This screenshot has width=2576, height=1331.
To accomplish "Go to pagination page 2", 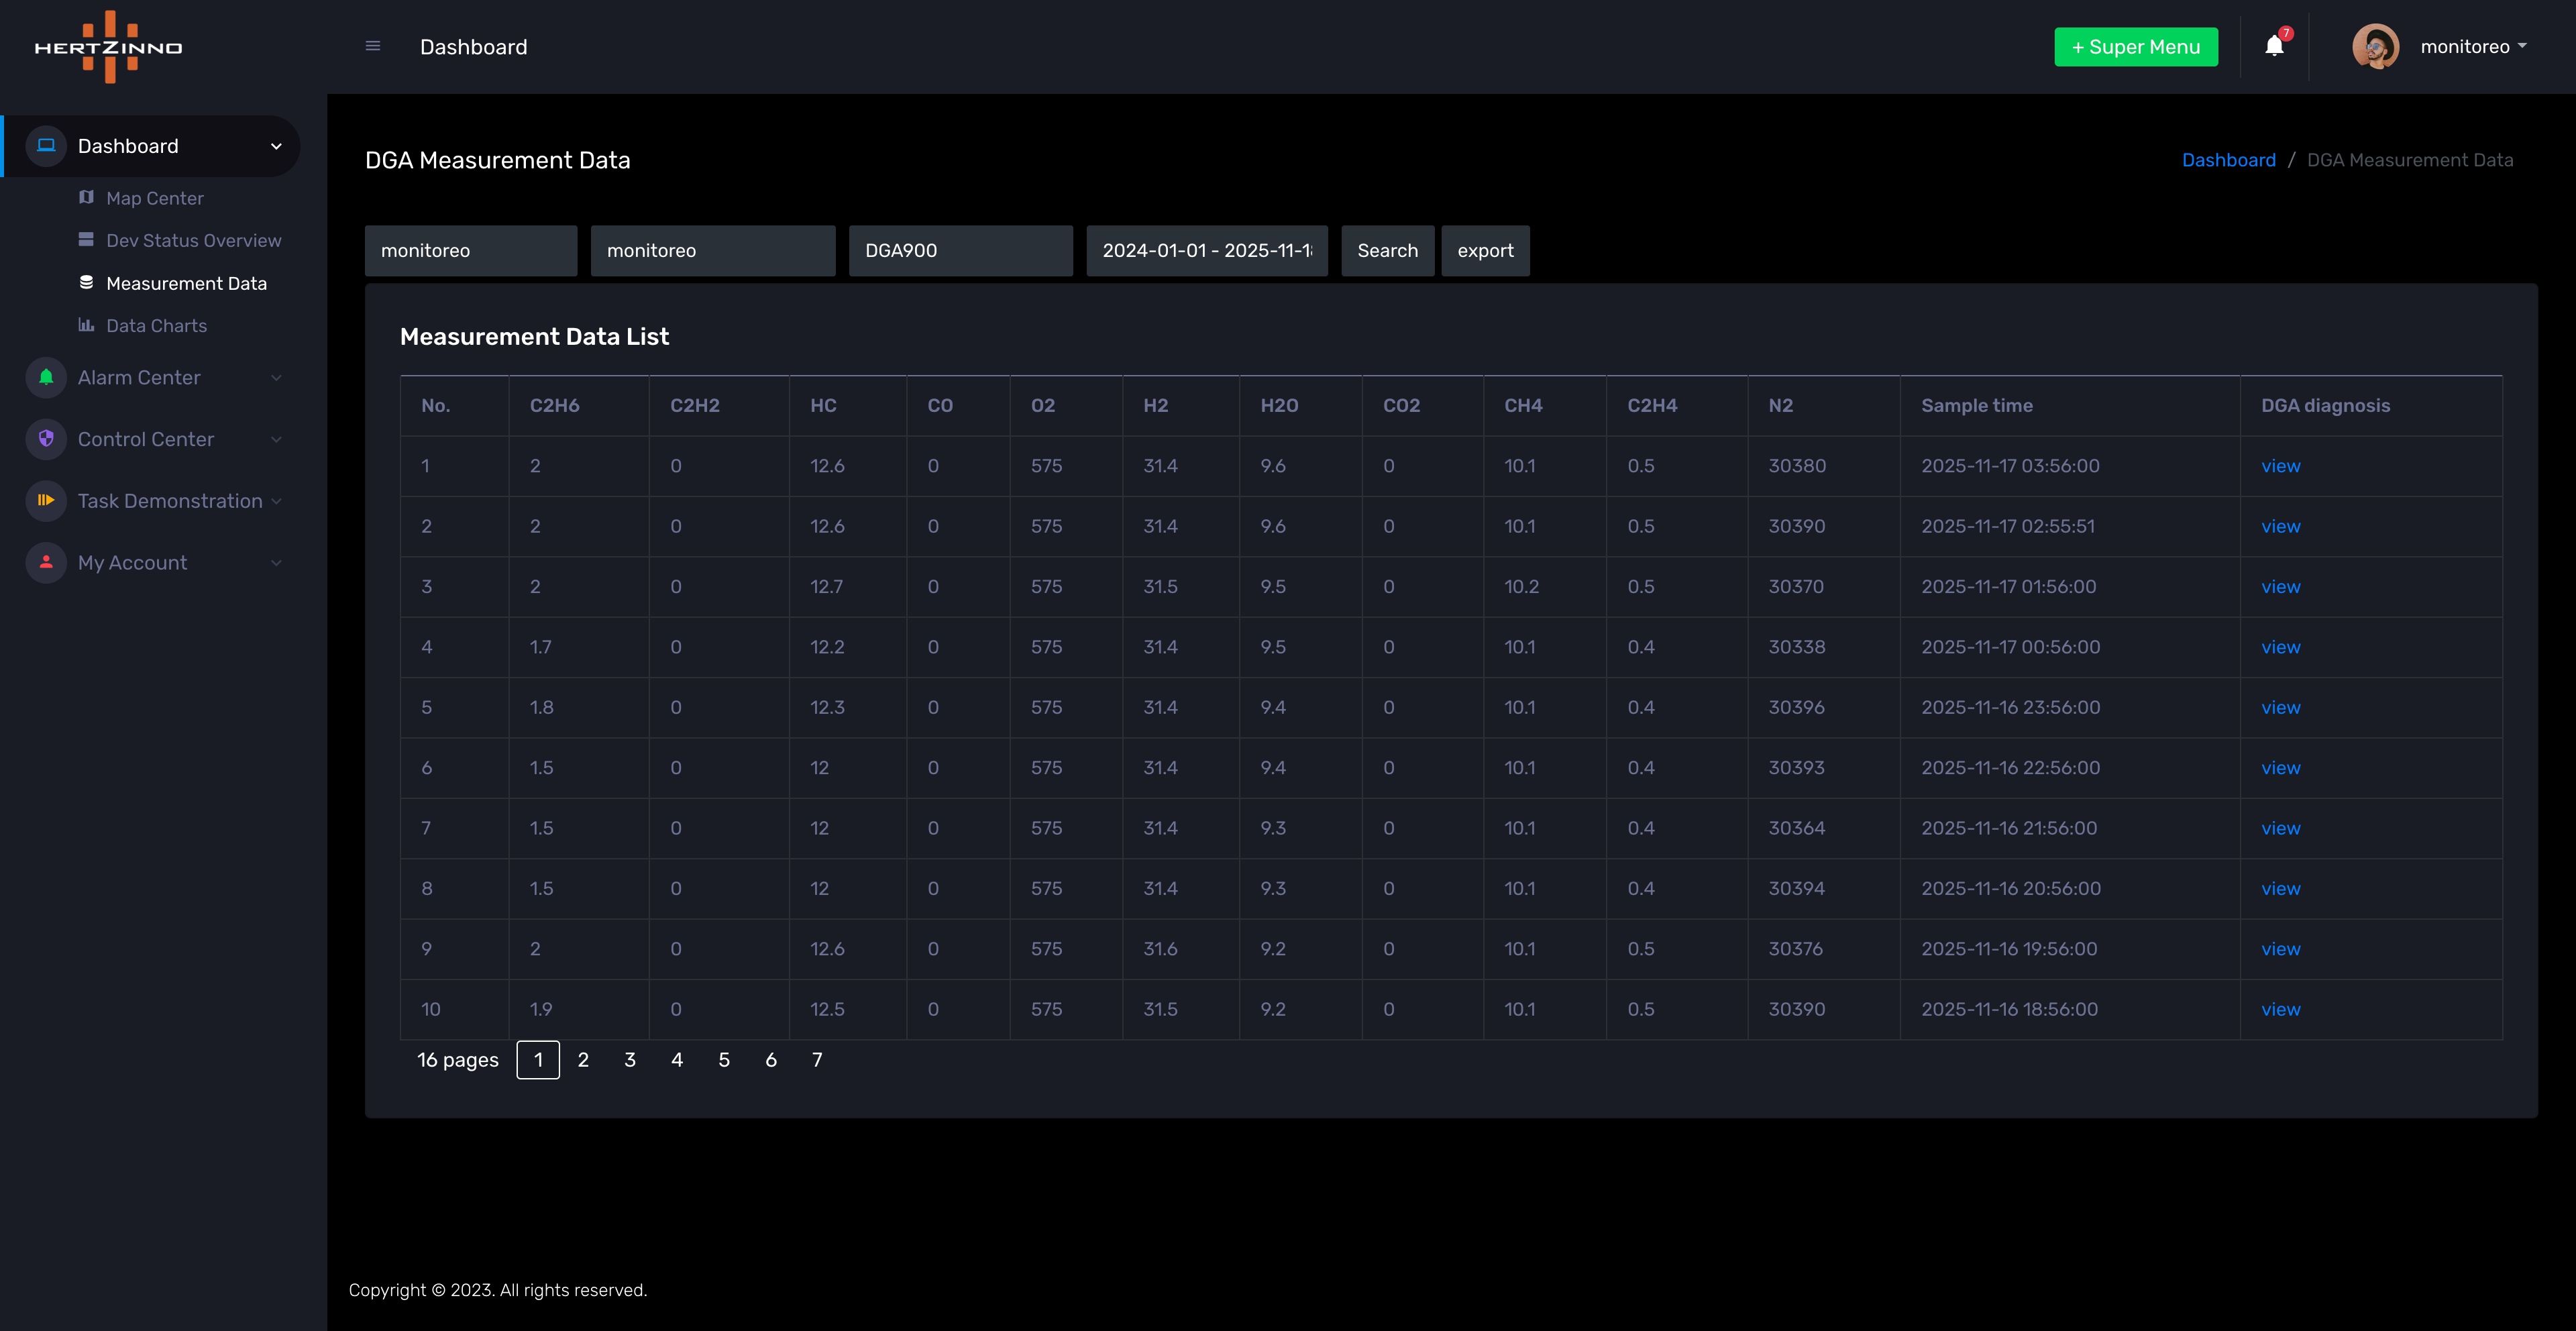I will click(x=583, y=1060).
